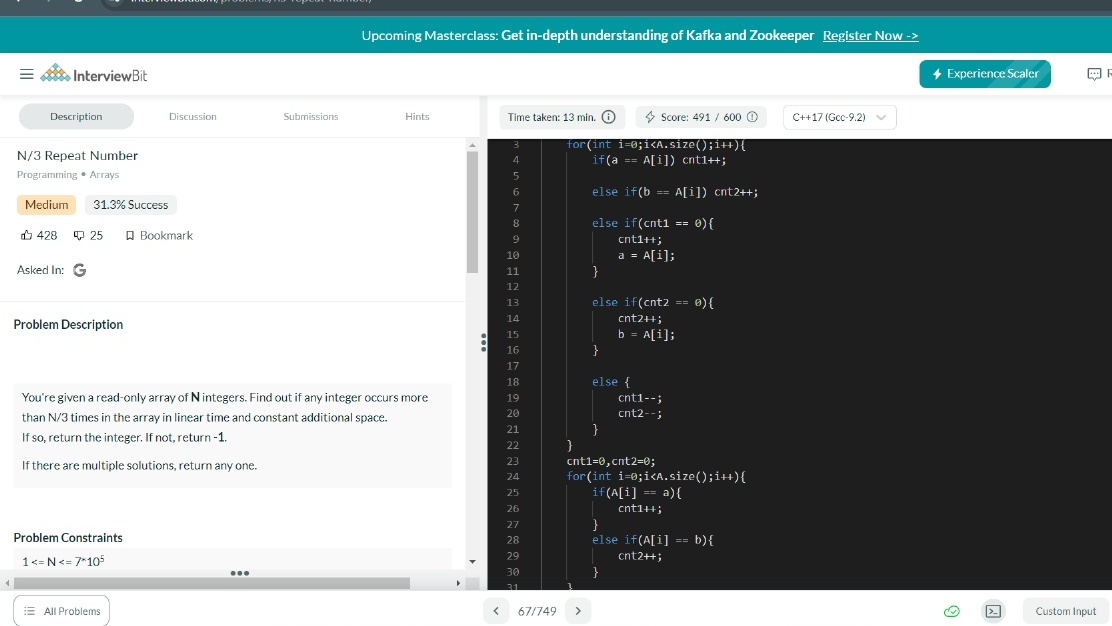Image resolution: width=1112 pixels, height=626 pixels.
Task: Open the feedback chat bubble icon
Action: coord(1096,73)
